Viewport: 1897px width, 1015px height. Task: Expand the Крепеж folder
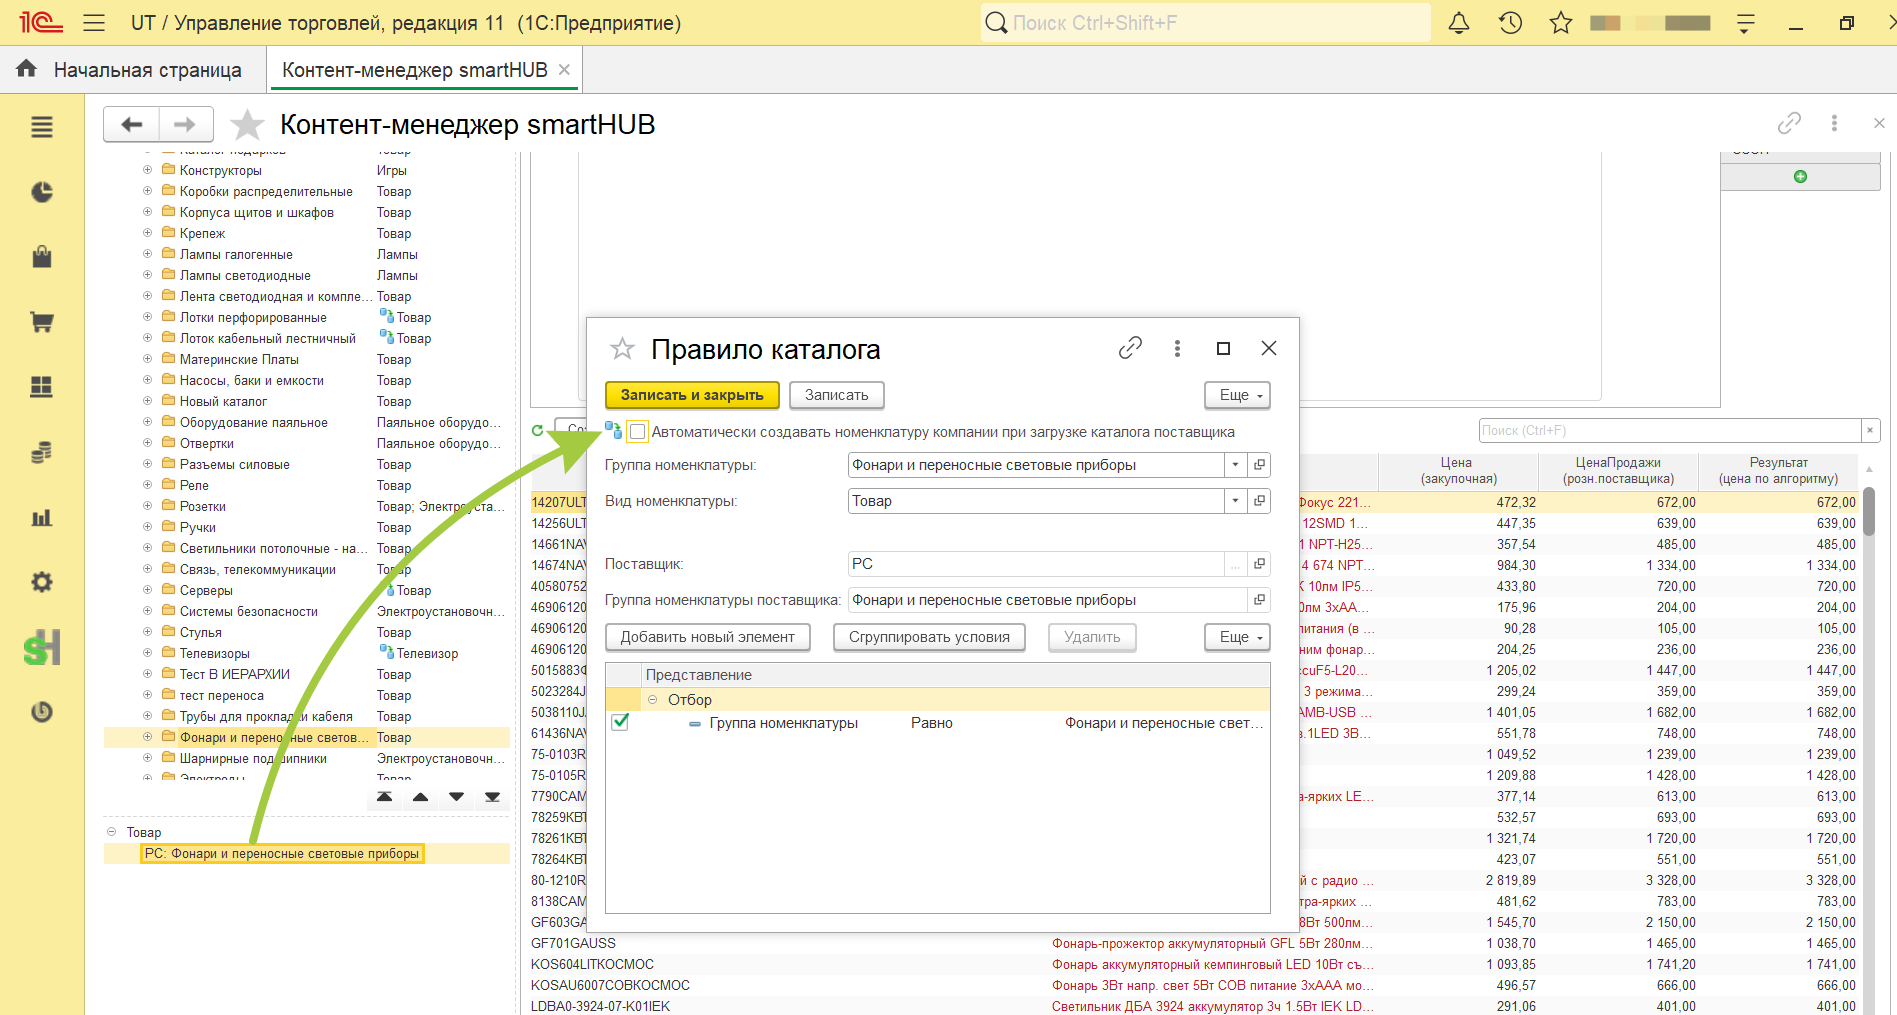(x=147, y=233)
